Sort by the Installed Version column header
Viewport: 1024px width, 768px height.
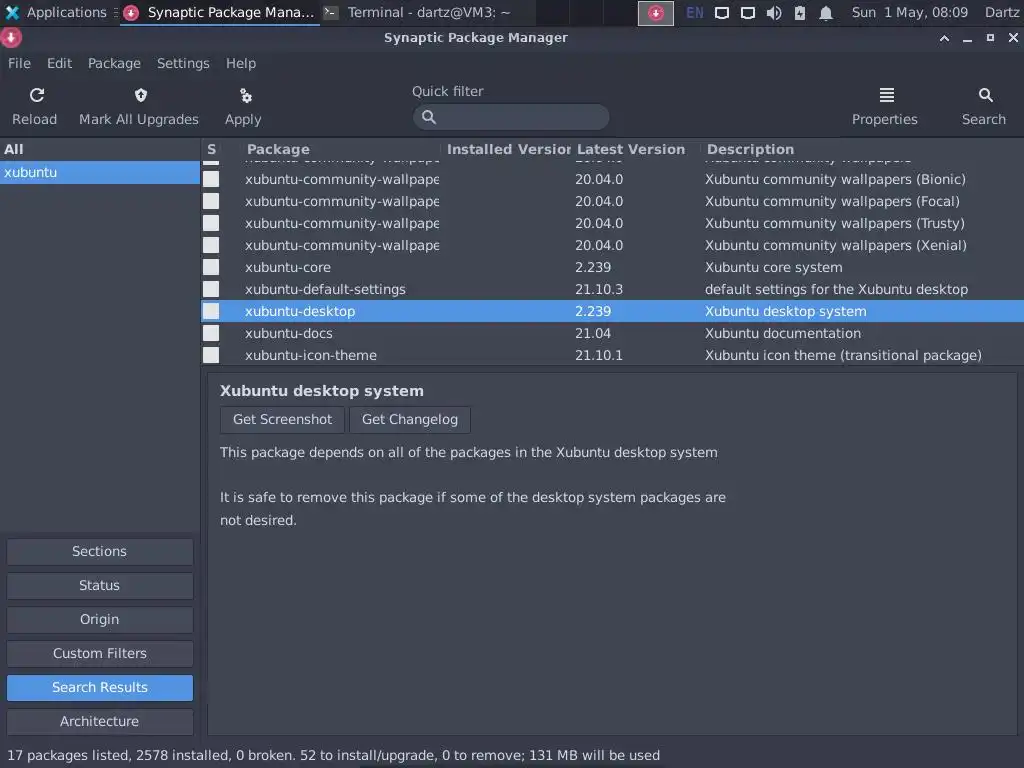pos(507,149)
